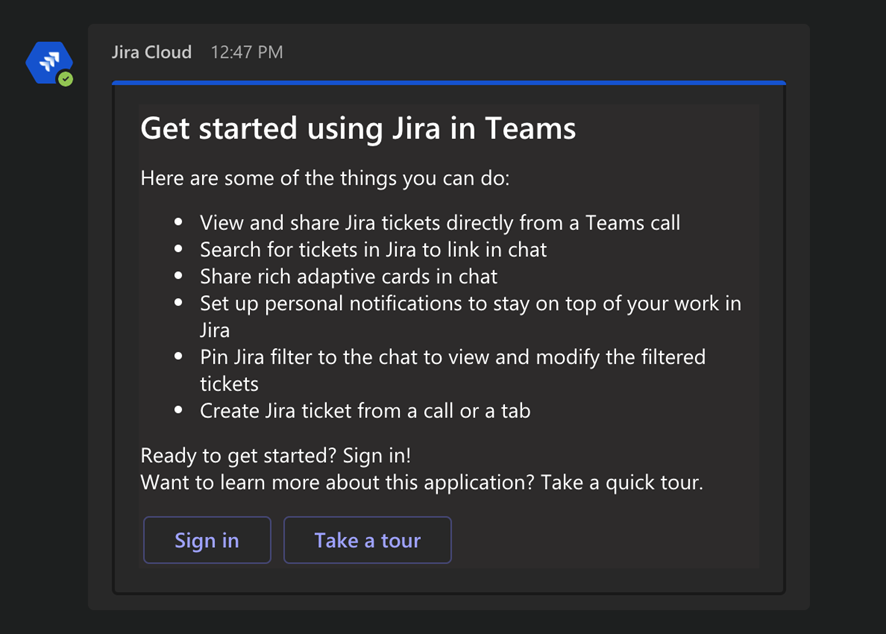
Task: Open the Jira Cloud sender name
Action: tap(152, 52)
